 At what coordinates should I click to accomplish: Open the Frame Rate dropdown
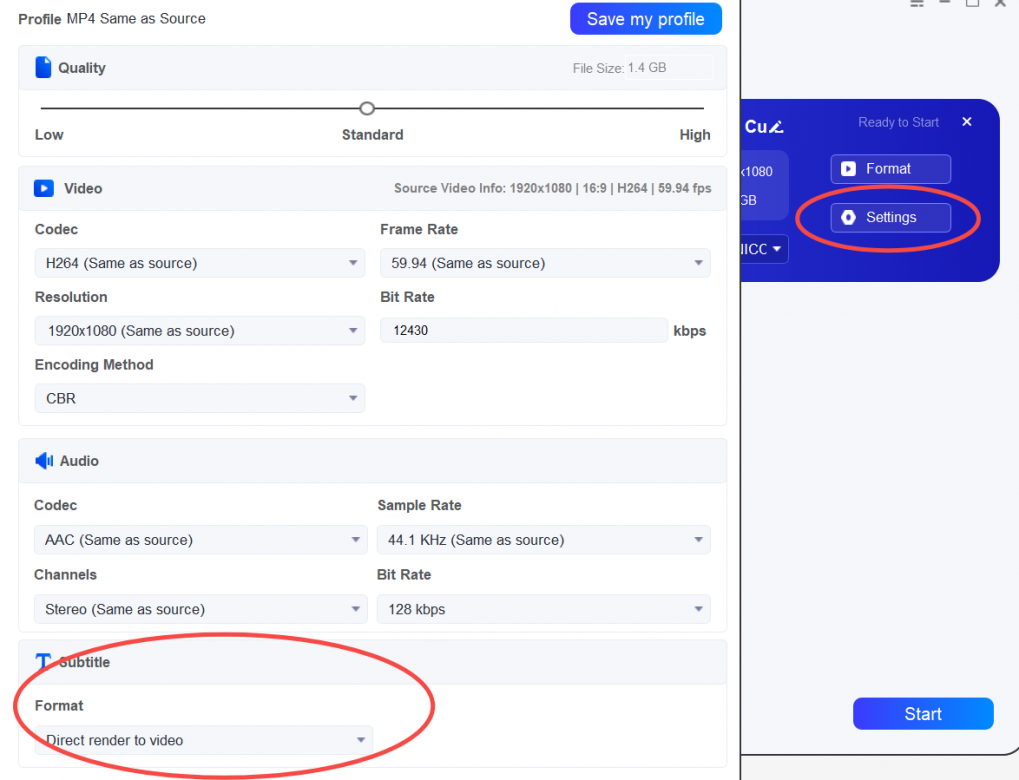pyautogui.click(x=544, y=263)
